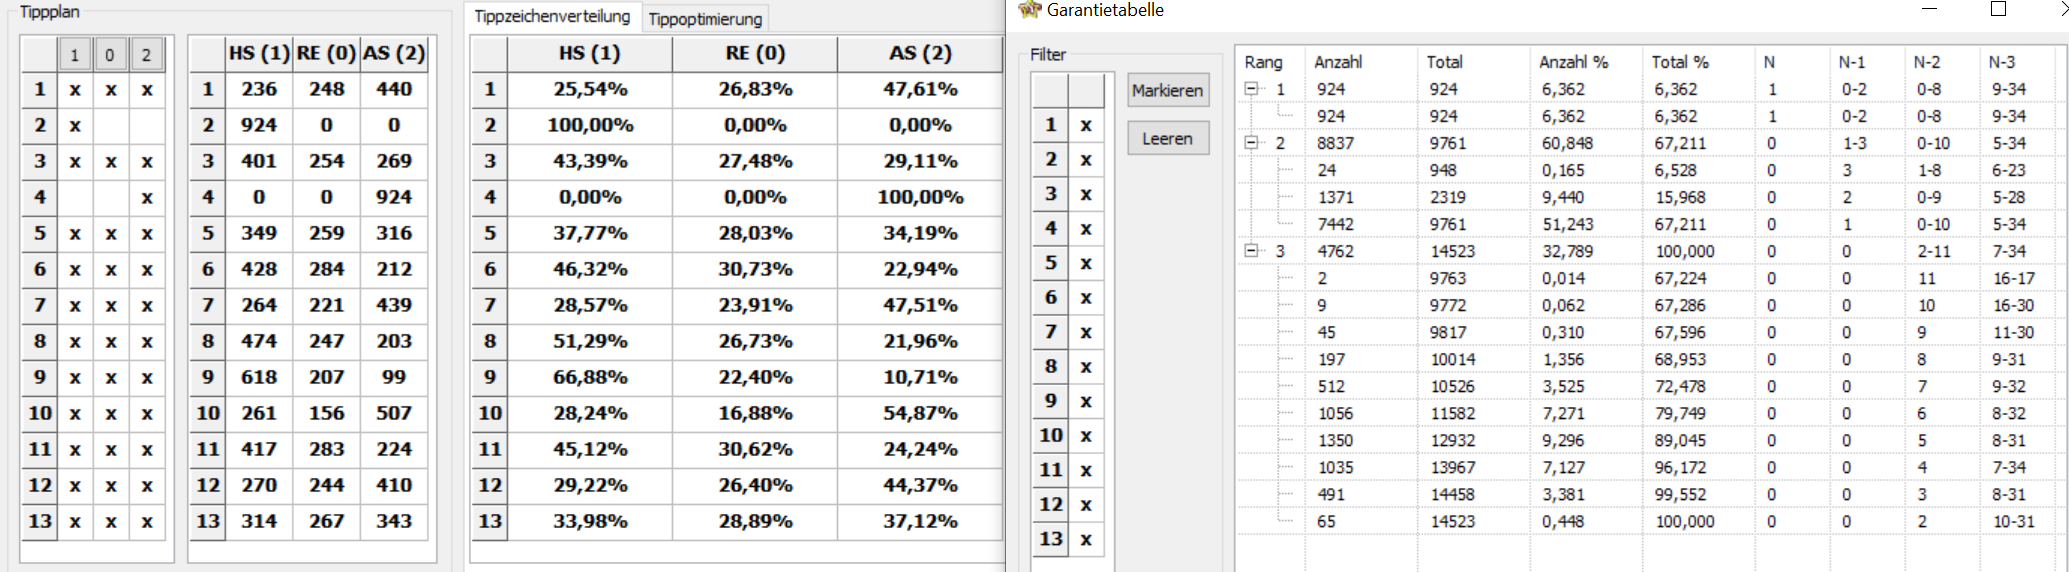Collapse the Rang 2 tree node
Screen dimensions: 2069x572
pos(1251,142)
